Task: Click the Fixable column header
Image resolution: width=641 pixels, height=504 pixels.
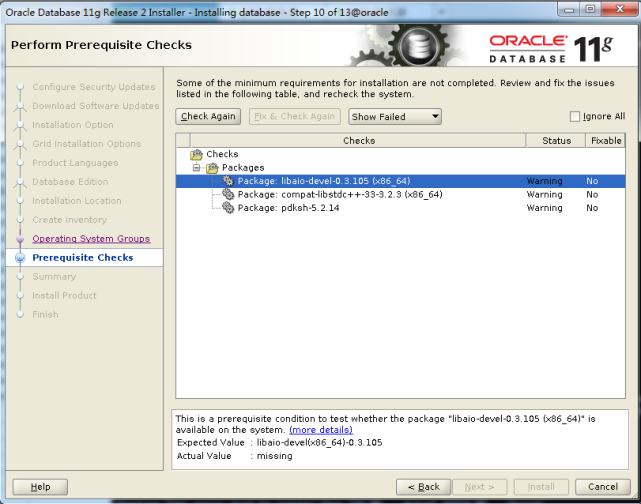Action: click(x=606, y=141)
